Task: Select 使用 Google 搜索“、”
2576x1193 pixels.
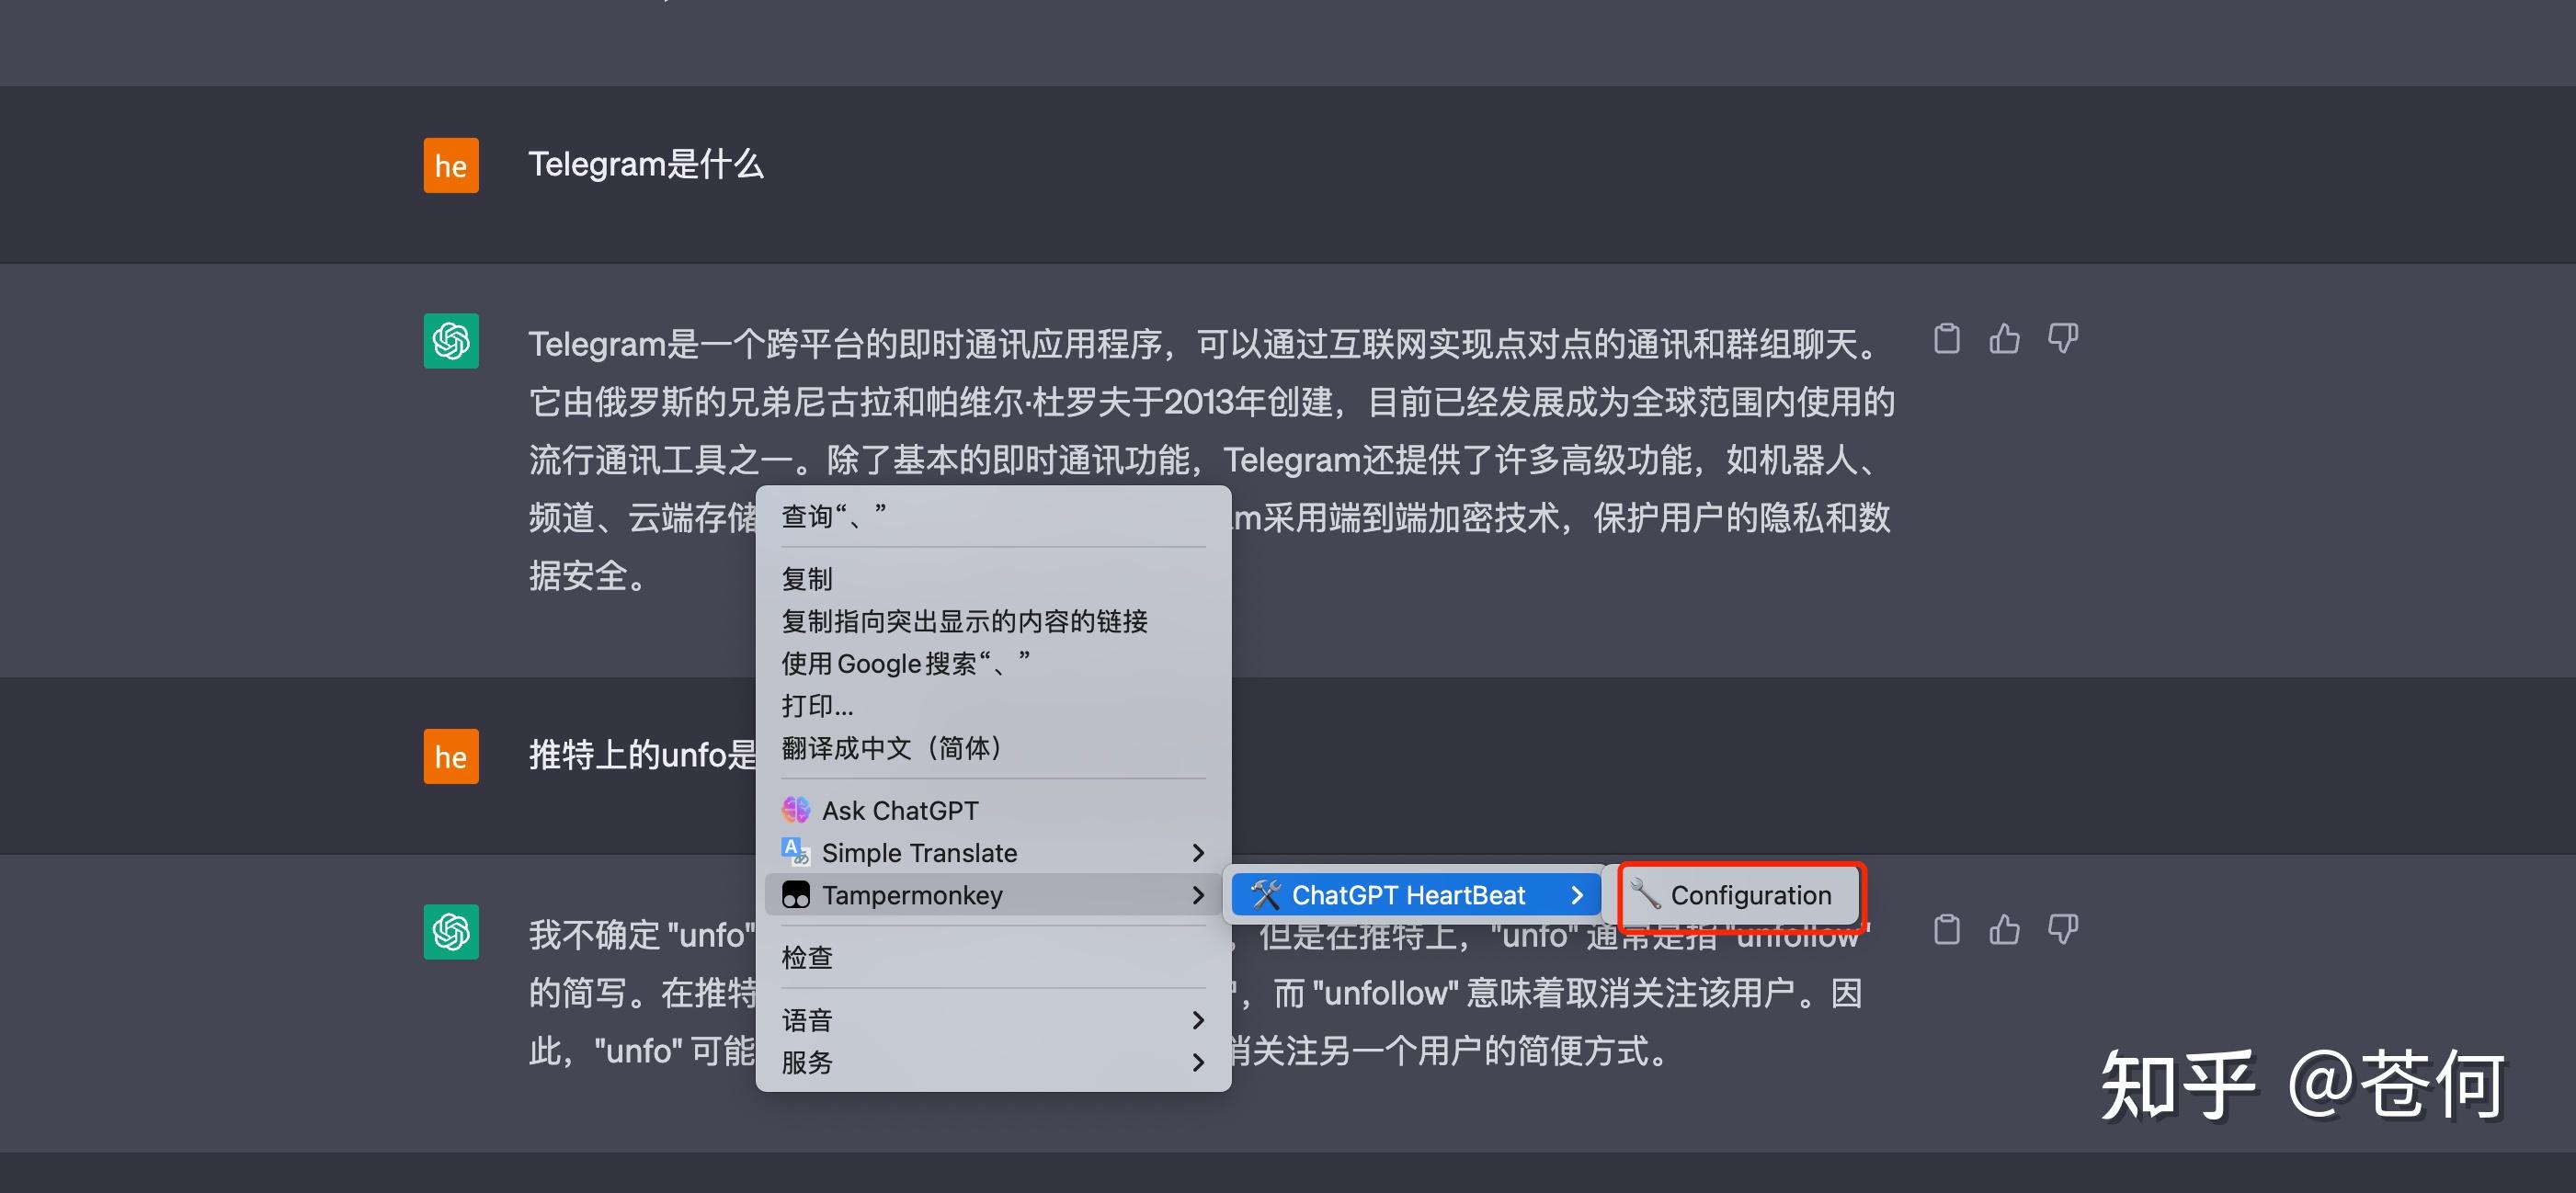Action: pyautogui.click(x=993, y=663)
